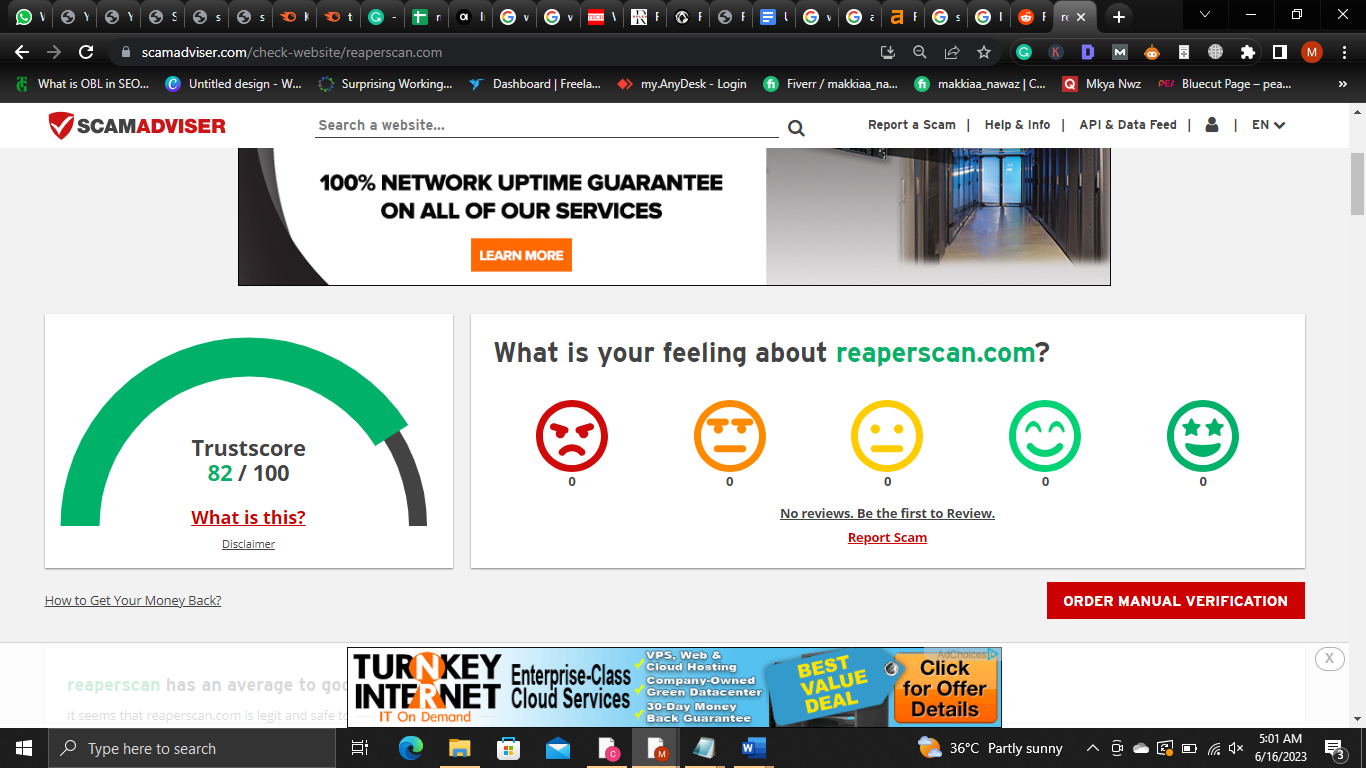Open the orange robot extension icon
Viewport: 1366px width, 768px height.
[1152, 52]
